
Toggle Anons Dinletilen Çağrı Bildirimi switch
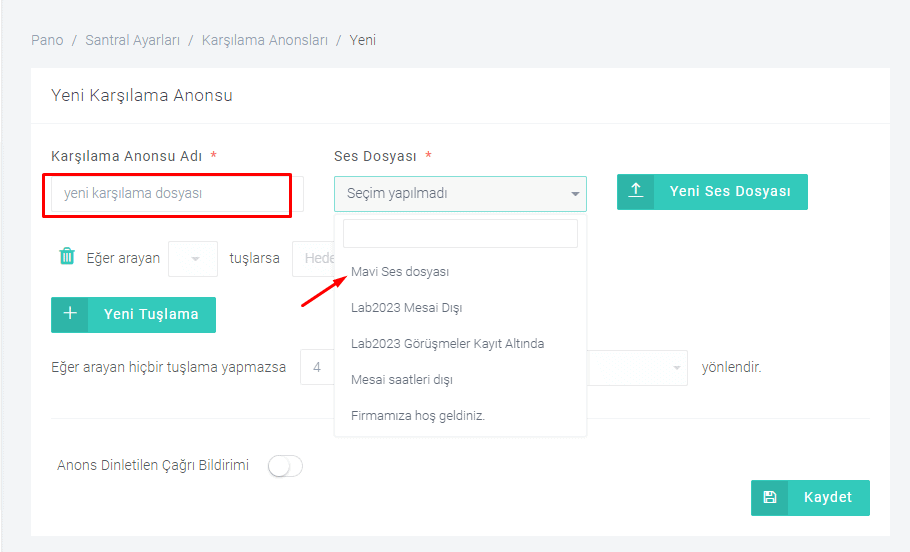285,466
